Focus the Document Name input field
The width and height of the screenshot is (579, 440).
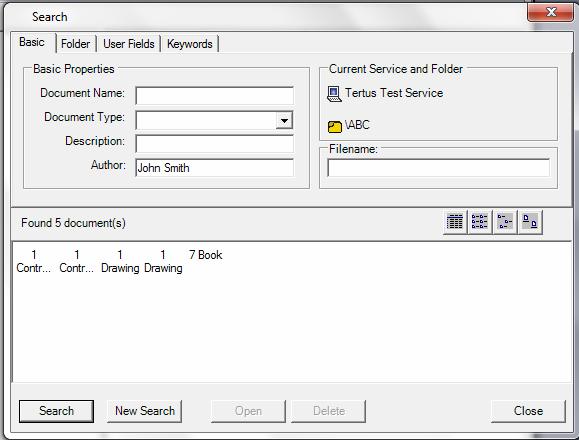point(215,96)
